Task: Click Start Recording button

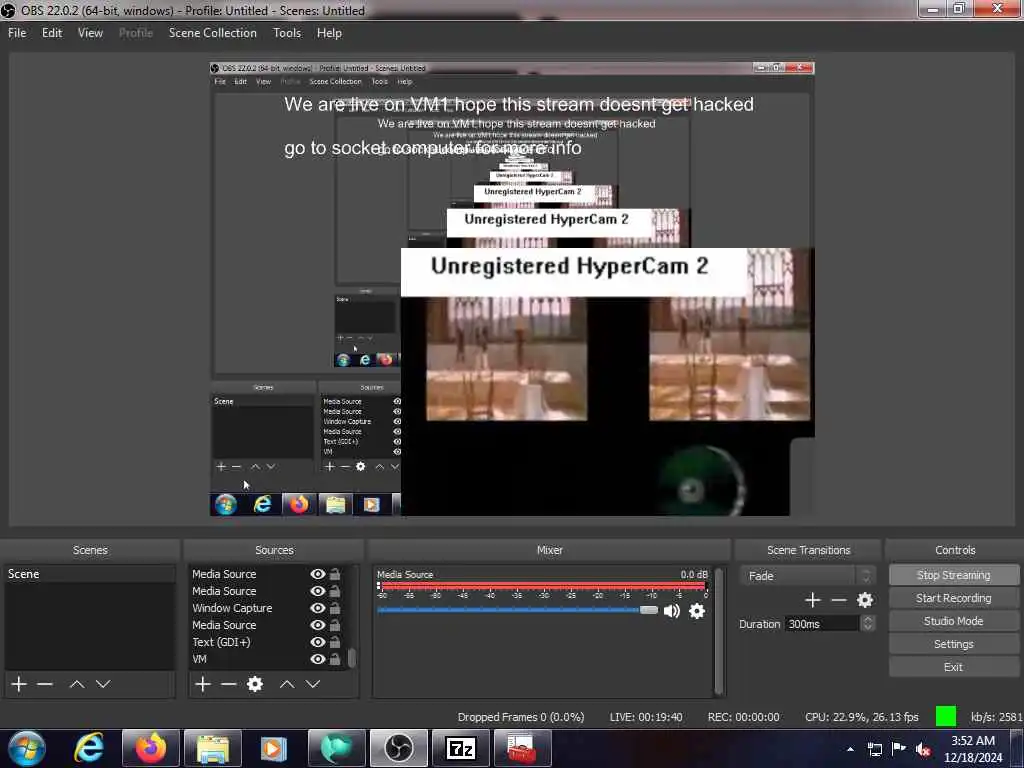Action: click(x=953, y=598)
